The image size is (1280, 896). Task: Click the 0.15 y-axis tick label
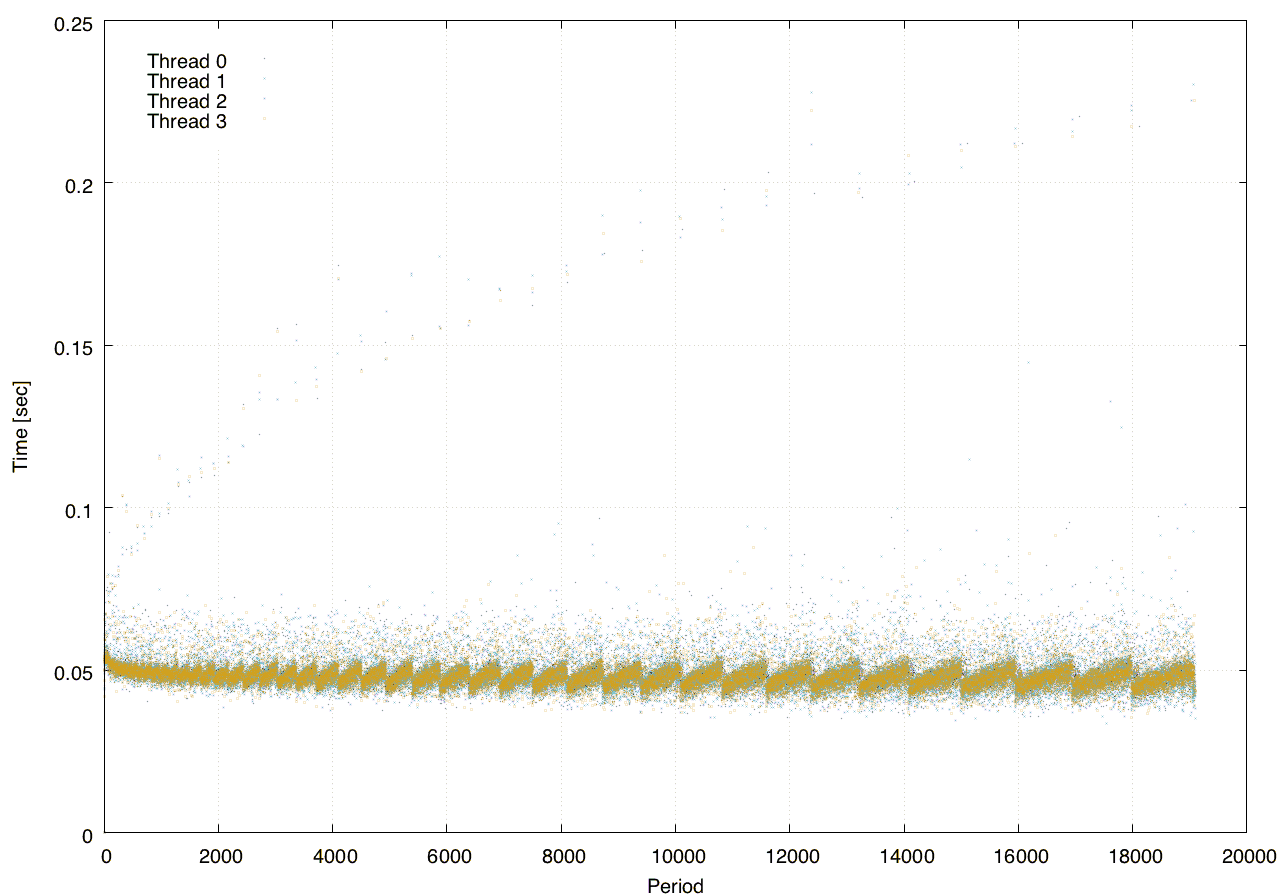[x=73, y=346]
